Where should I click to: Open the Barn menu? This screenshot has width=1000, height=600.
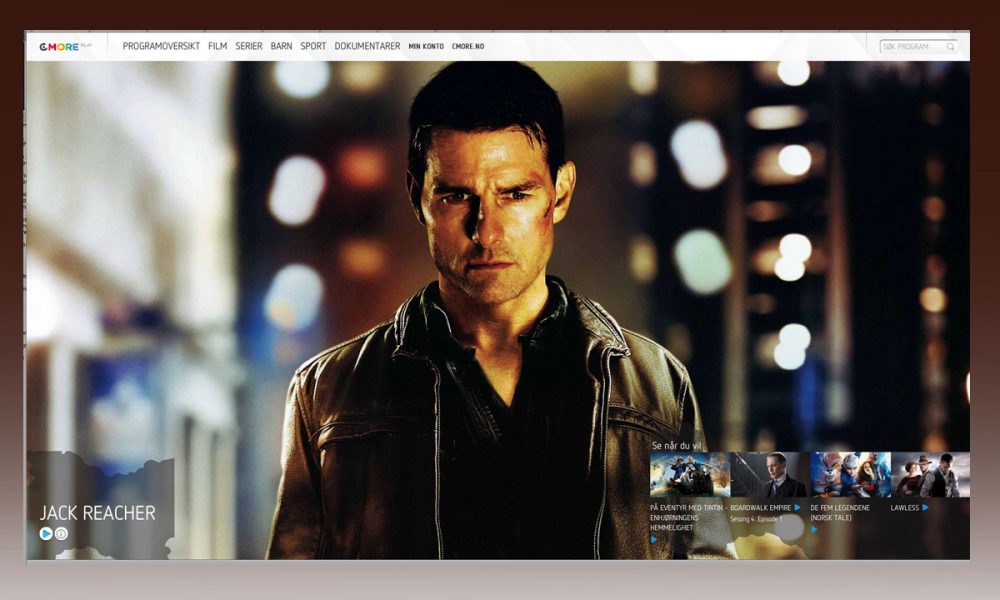point(281,47)
